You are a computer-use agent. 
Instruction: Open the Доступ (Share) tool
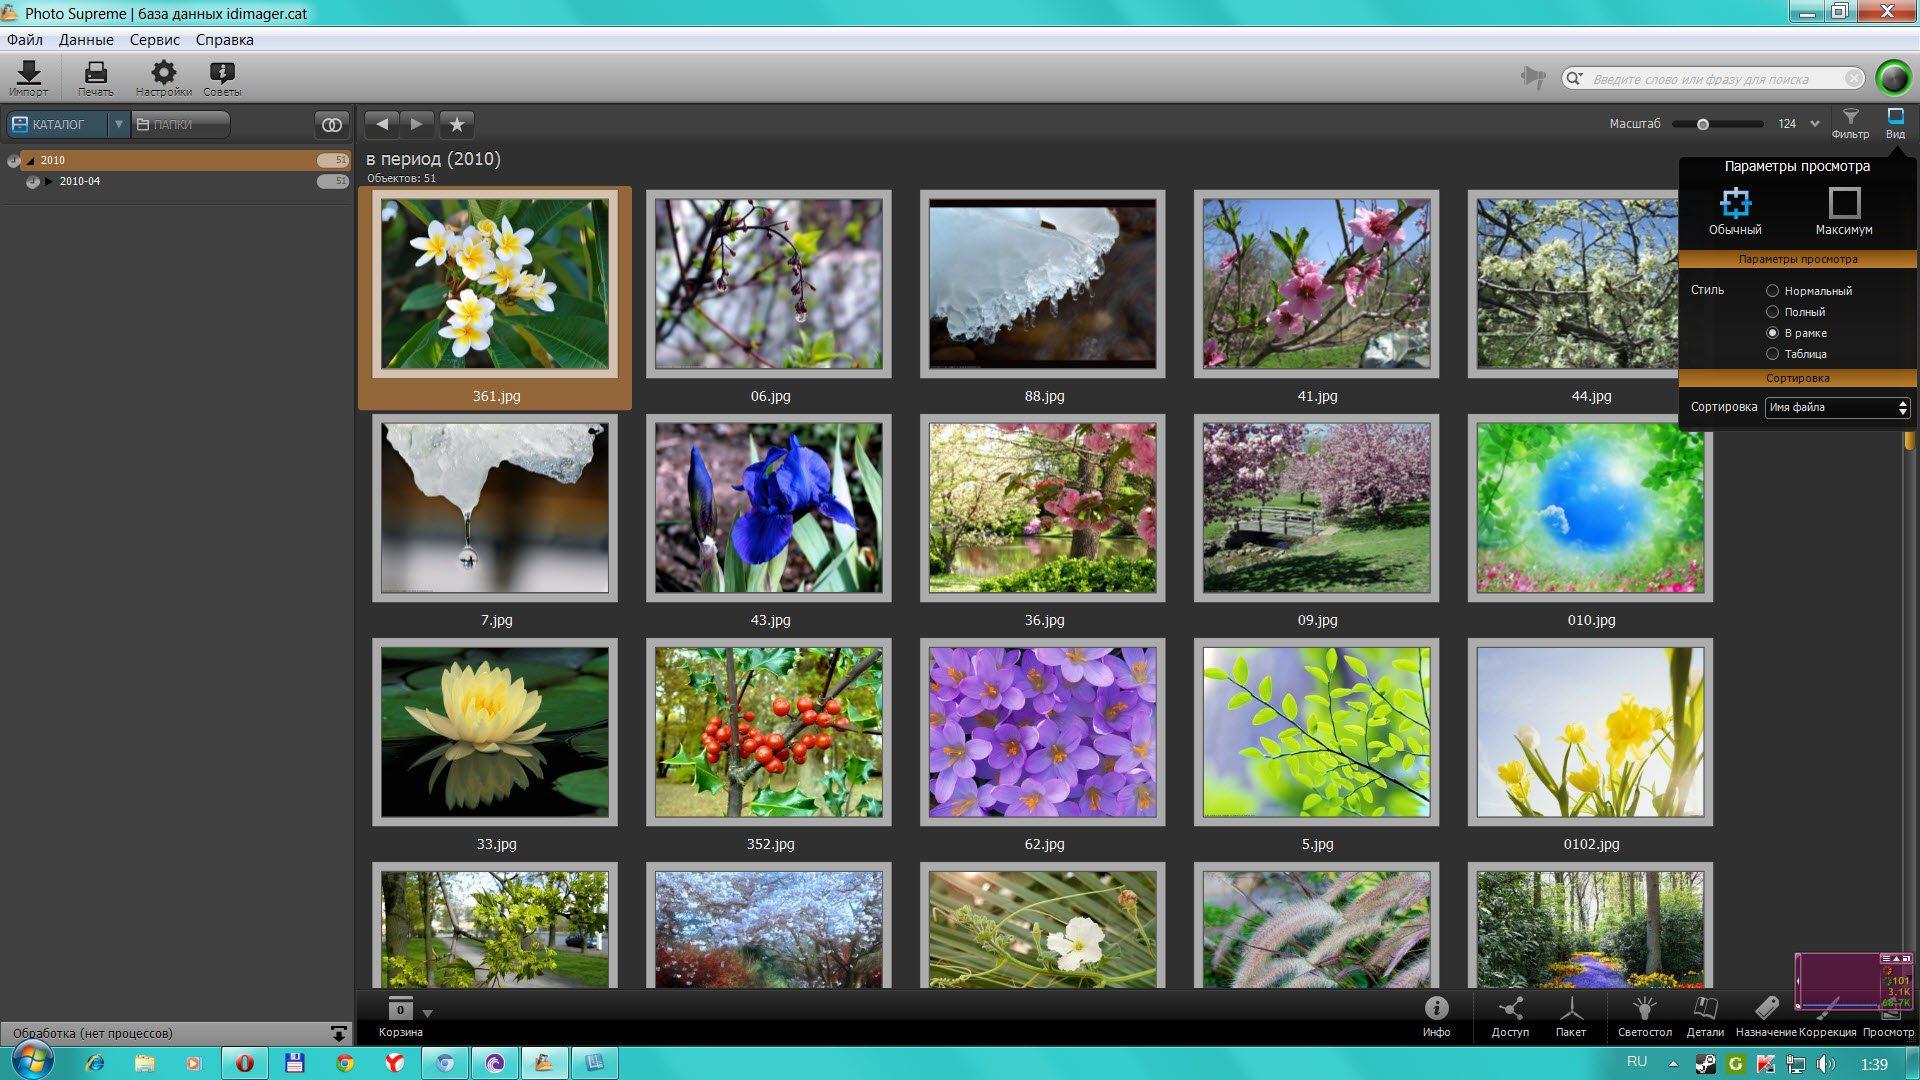pyautogui.click(x=1510, y=1016)
